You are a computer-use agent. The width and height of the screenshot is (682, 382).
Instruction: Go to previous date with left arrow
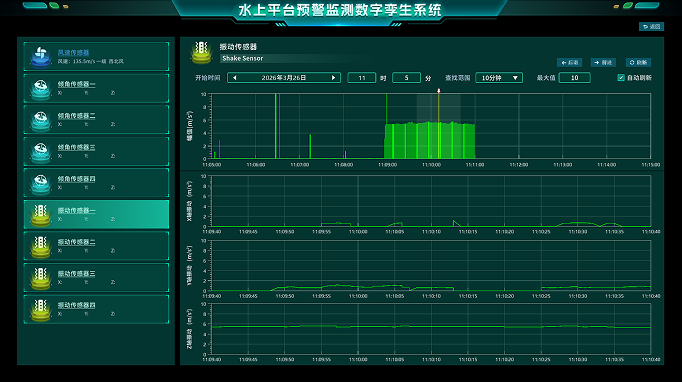tap(235, 78)
